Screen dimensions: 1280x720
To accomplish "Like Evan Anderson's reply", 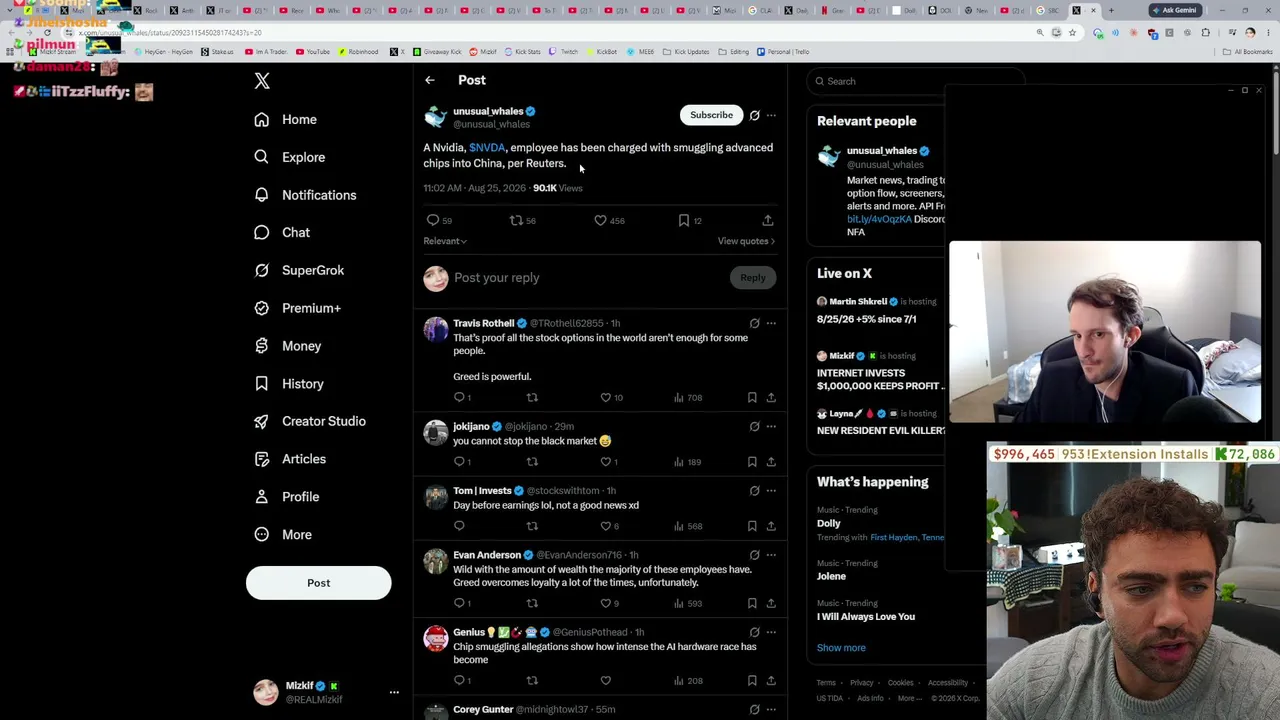I will click(x=605, y=603).
